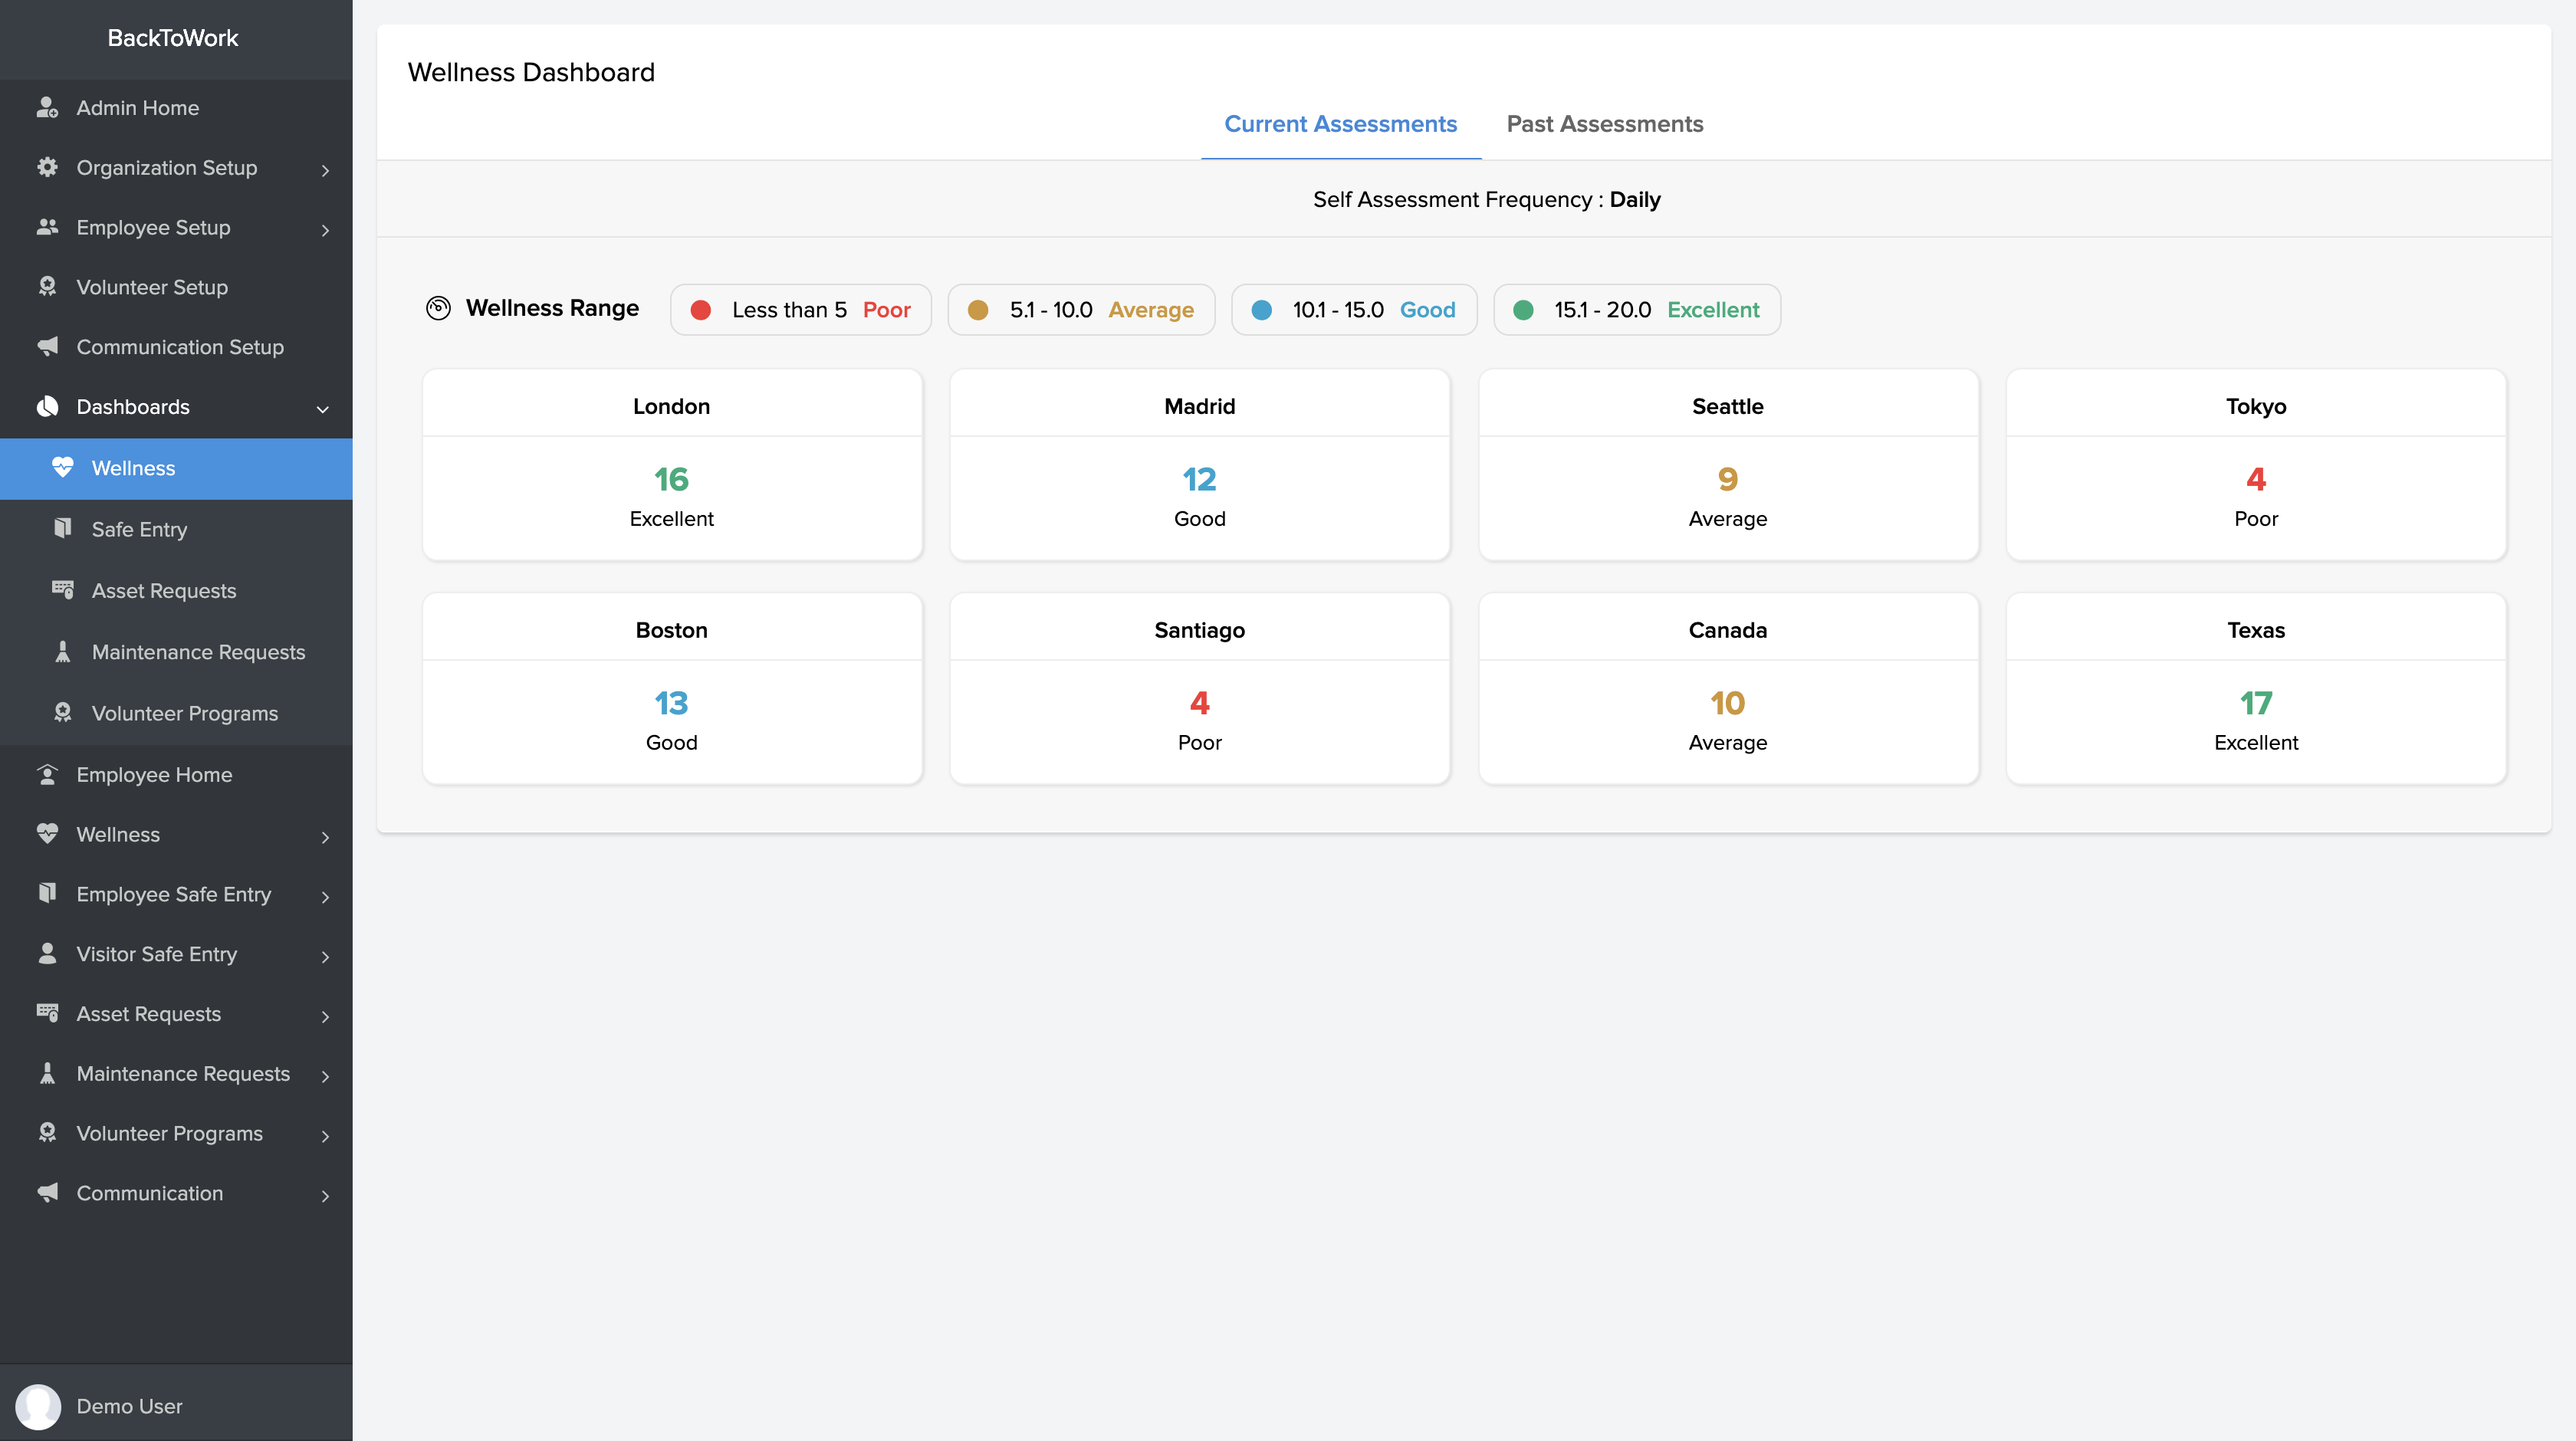This screenshot has height=1441, width=2576.
Task: Expand the Employee Setup submenu arrow
Action: click(x=325, y=229)
